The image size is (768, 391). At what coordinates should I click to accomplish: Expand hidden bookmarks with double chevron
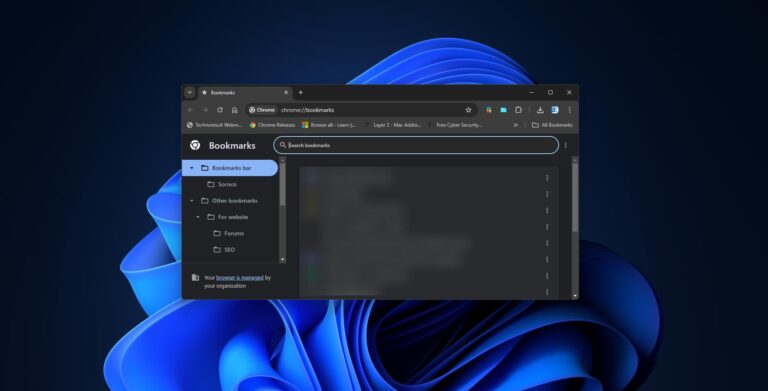(515, 125)
